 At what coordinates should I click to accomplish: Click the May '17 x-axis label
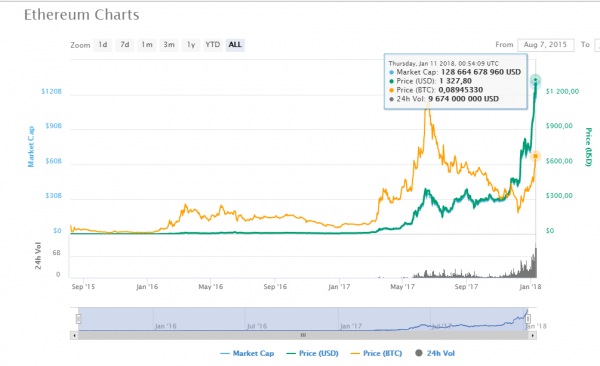coord(402,286)
